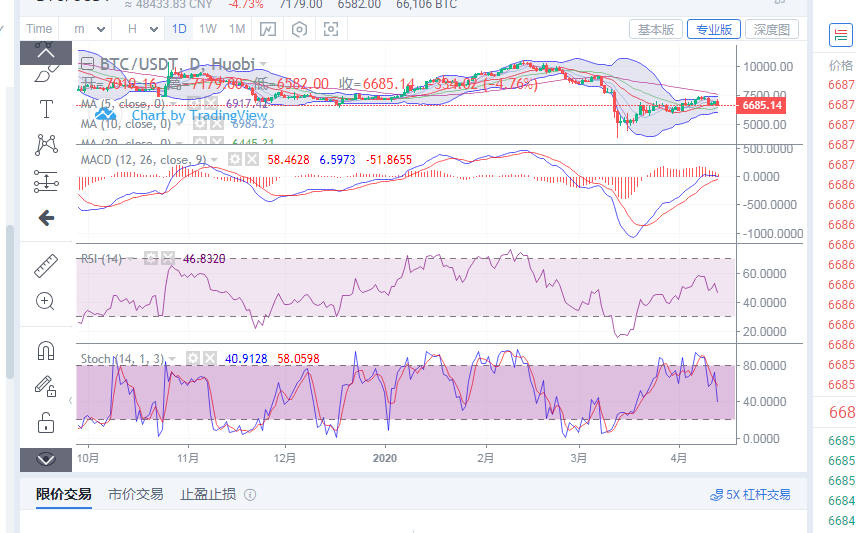
Task: Select the 1D interval
Action: 179,29
